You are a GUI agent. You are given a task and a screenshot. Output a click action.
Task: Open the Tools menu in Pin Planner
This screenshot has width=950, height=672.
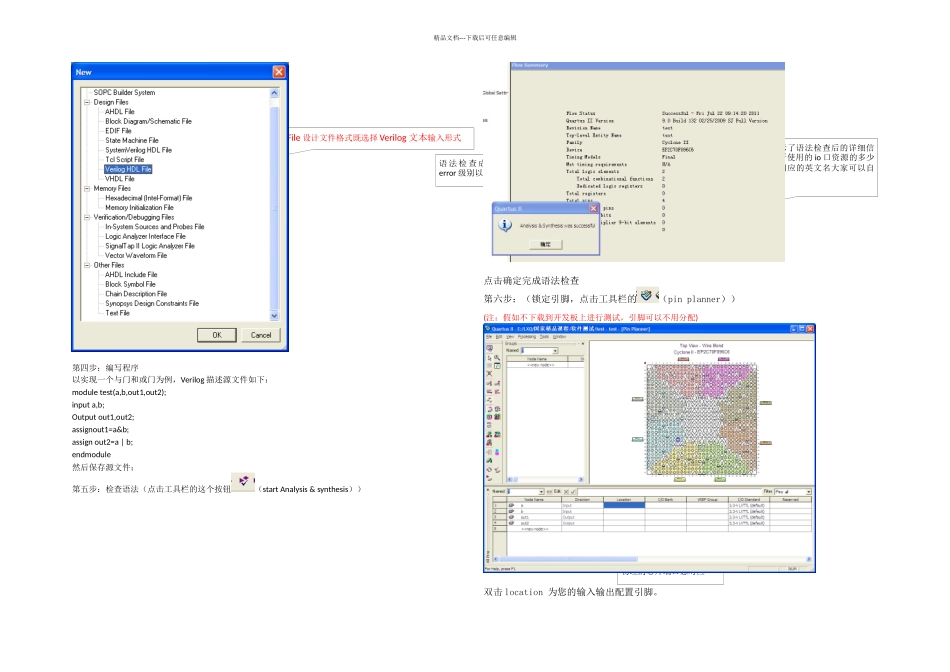(544, 337)
